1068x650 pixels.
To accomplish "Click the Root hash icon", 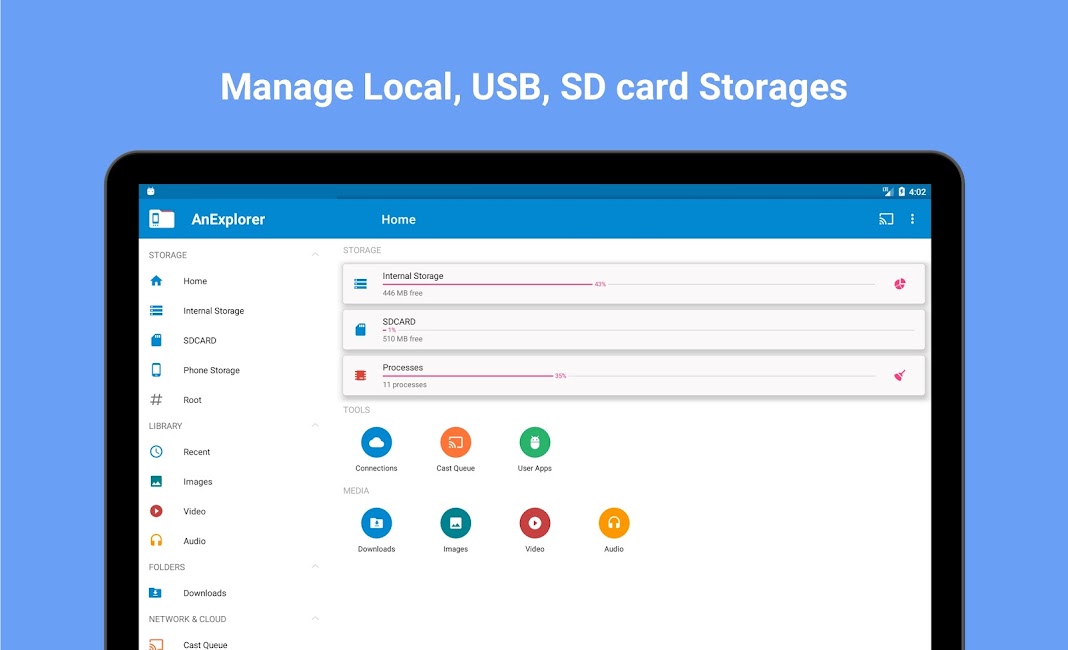I will click(x=156, y=400).
